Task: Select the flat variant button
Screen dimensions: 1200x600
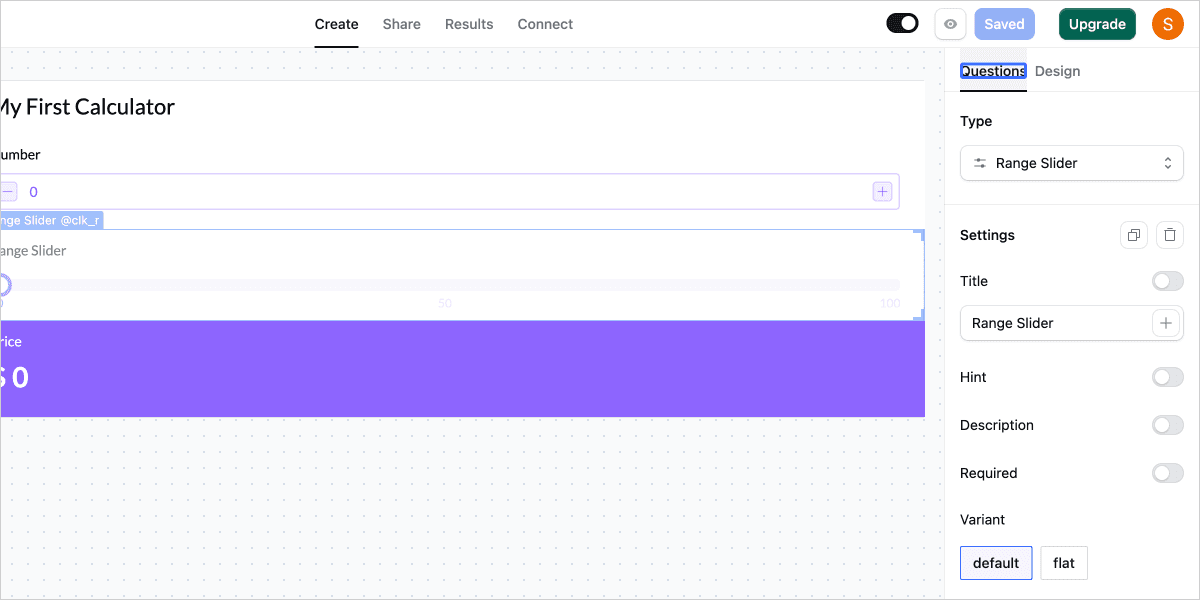Action: point(1064,563)
